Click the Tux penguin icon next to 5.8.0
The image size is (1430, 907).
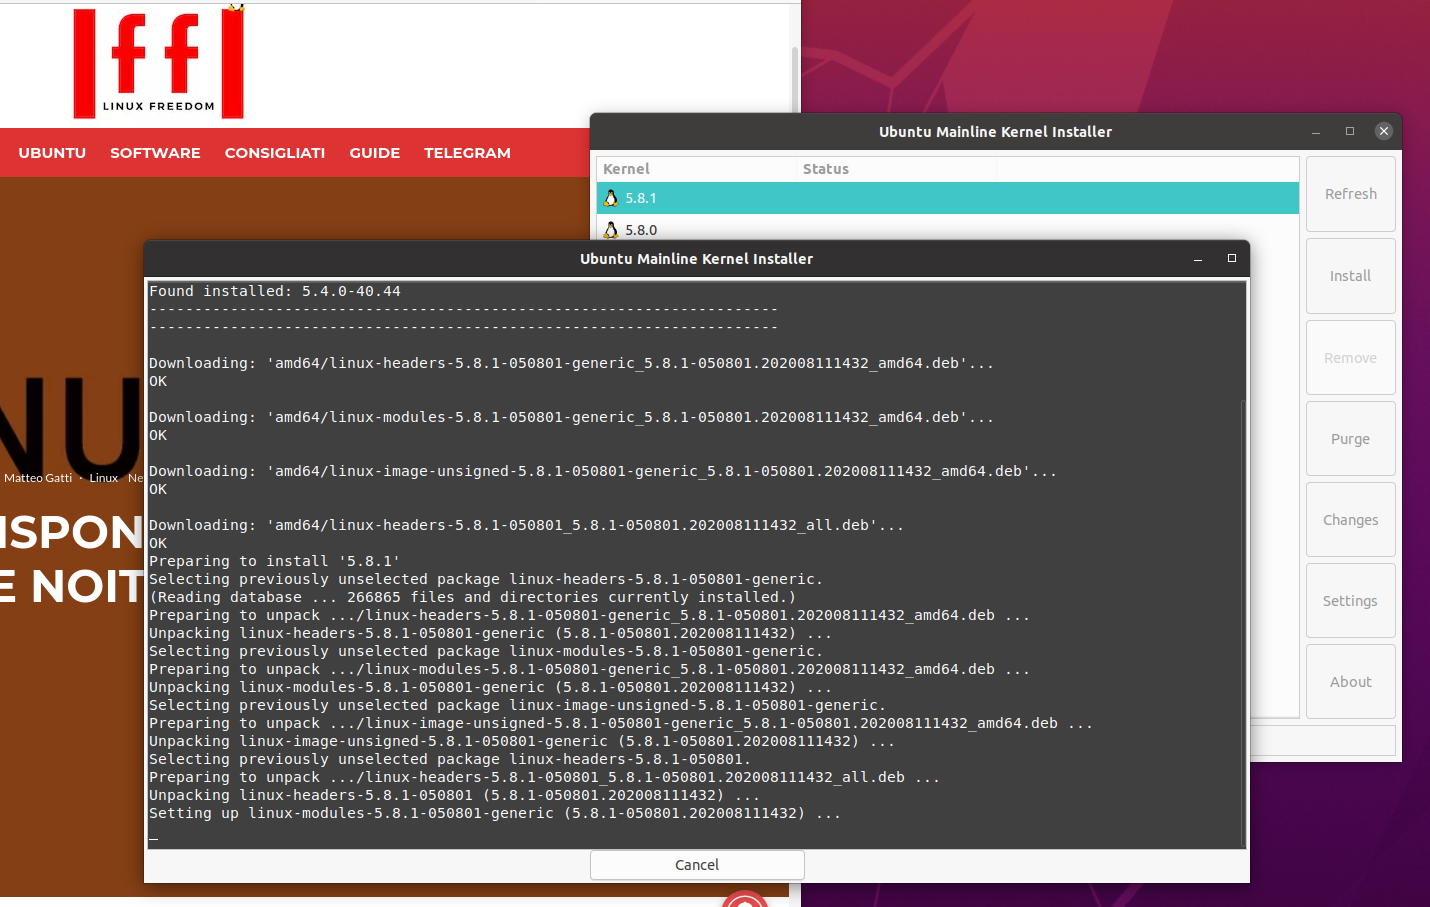[610, 230]
